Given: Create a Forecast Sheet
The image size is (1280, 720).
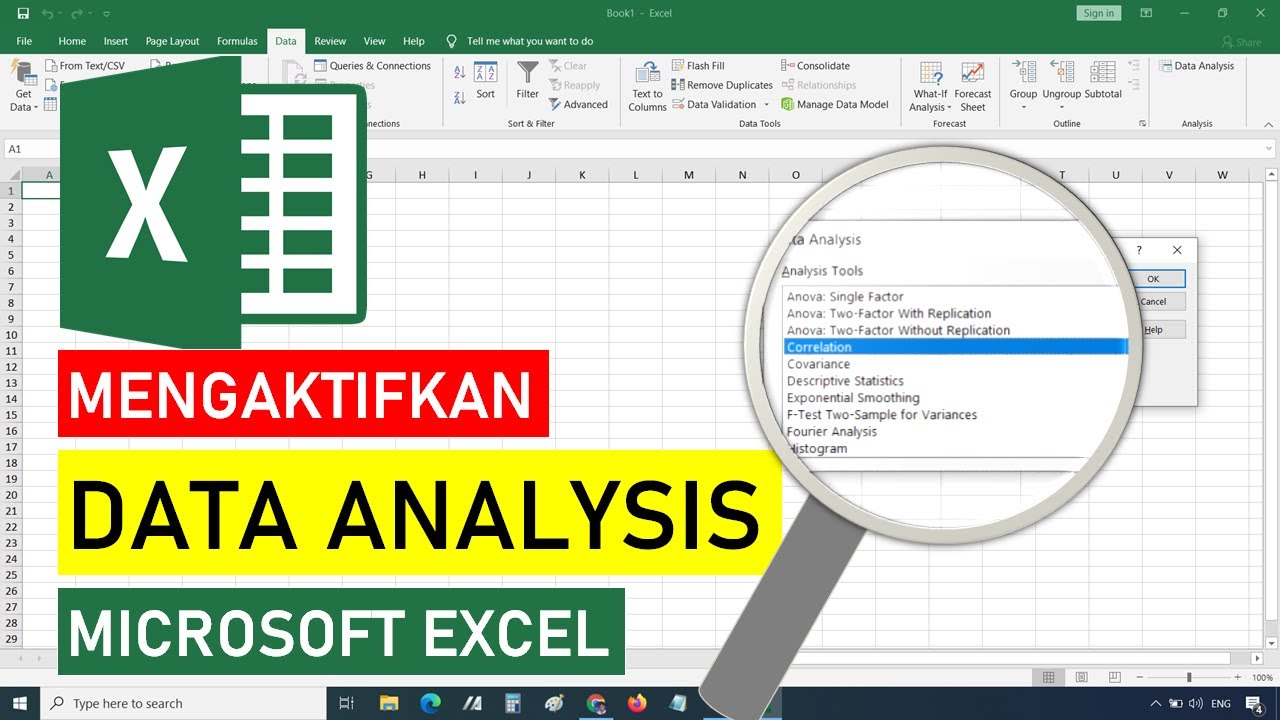Looking at the screenshot, I should click(973, 86).
